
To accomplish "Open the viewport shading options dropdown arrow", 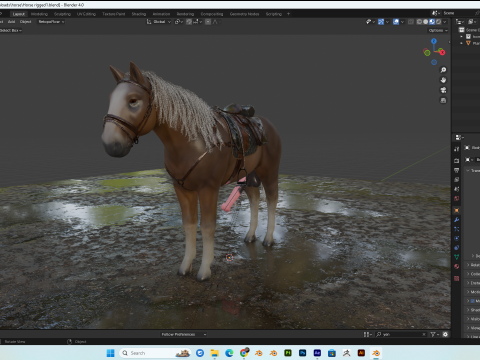I will coord(445,22).
